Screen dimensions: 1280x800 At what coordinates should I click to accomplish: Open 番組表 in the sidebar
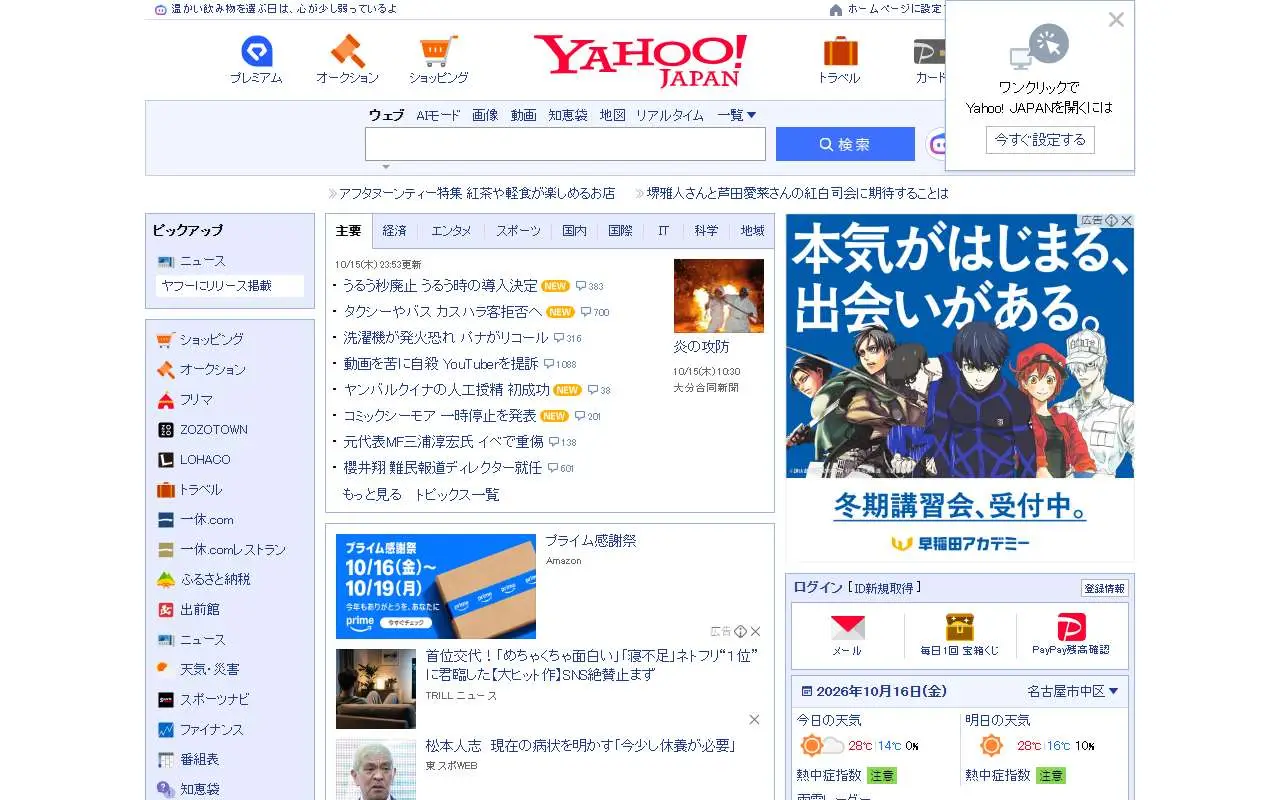tap(199, 760)
